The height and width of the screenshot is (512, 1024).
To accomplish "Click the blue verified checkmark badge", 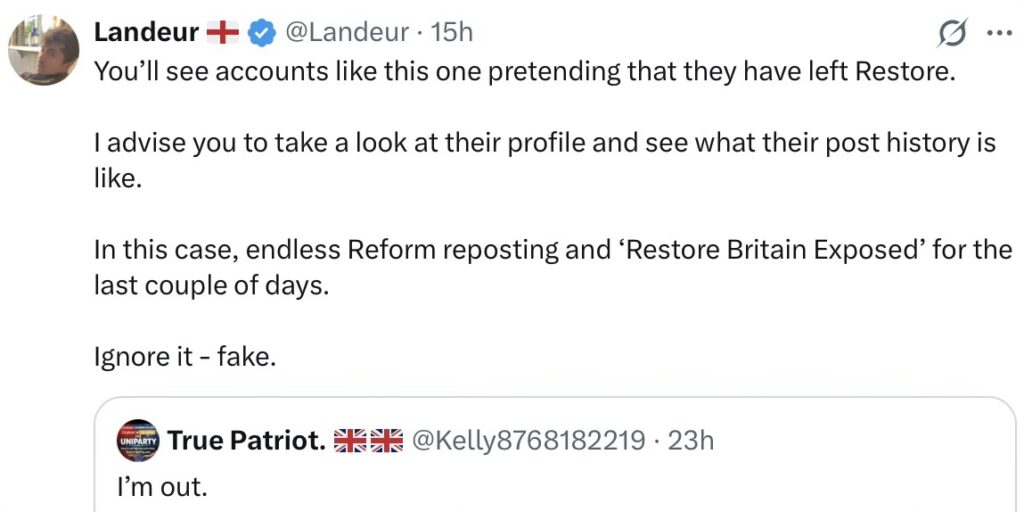I will 262,33.
